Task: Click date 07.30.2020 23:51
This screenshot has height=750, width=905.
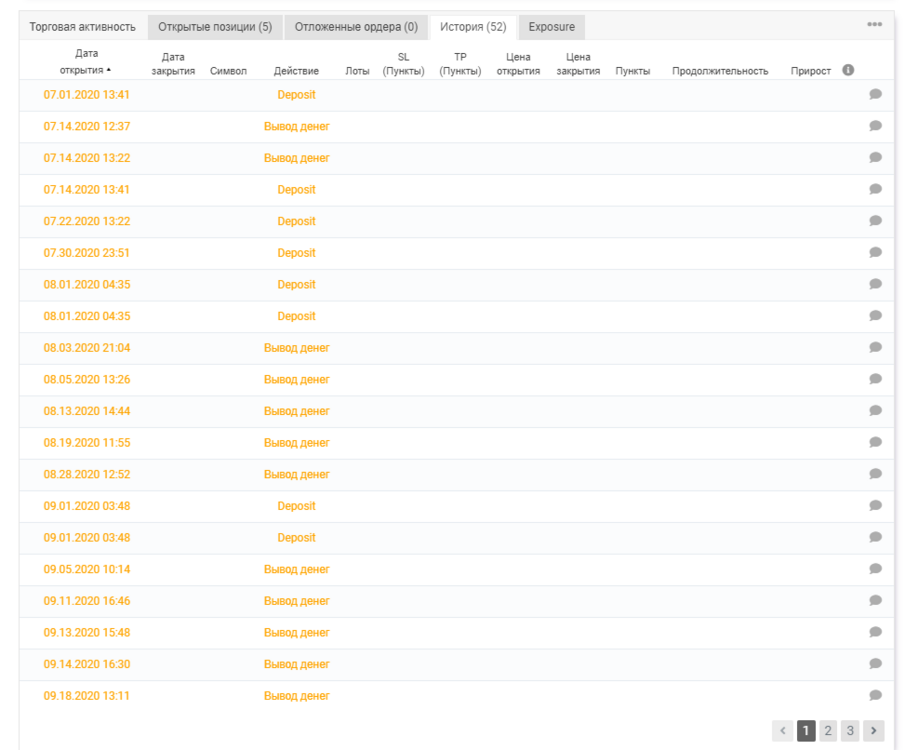Action: [87, 253]
